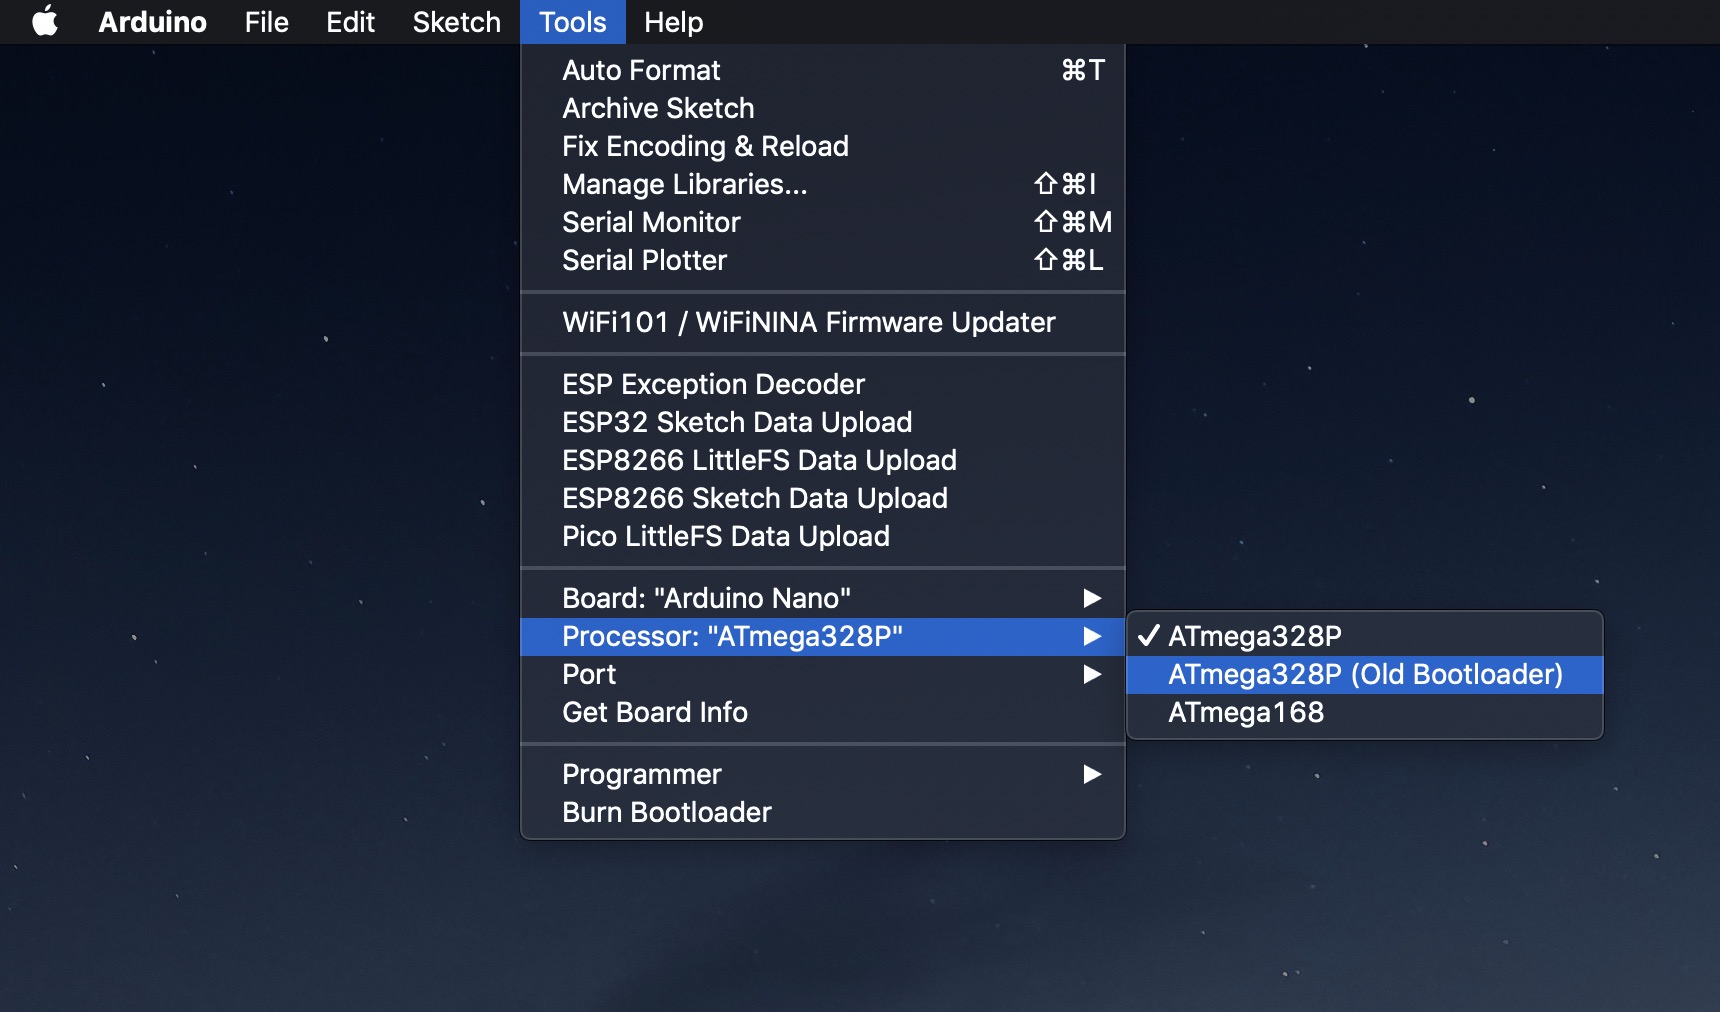Open the Sketch menu

point(456,22)
